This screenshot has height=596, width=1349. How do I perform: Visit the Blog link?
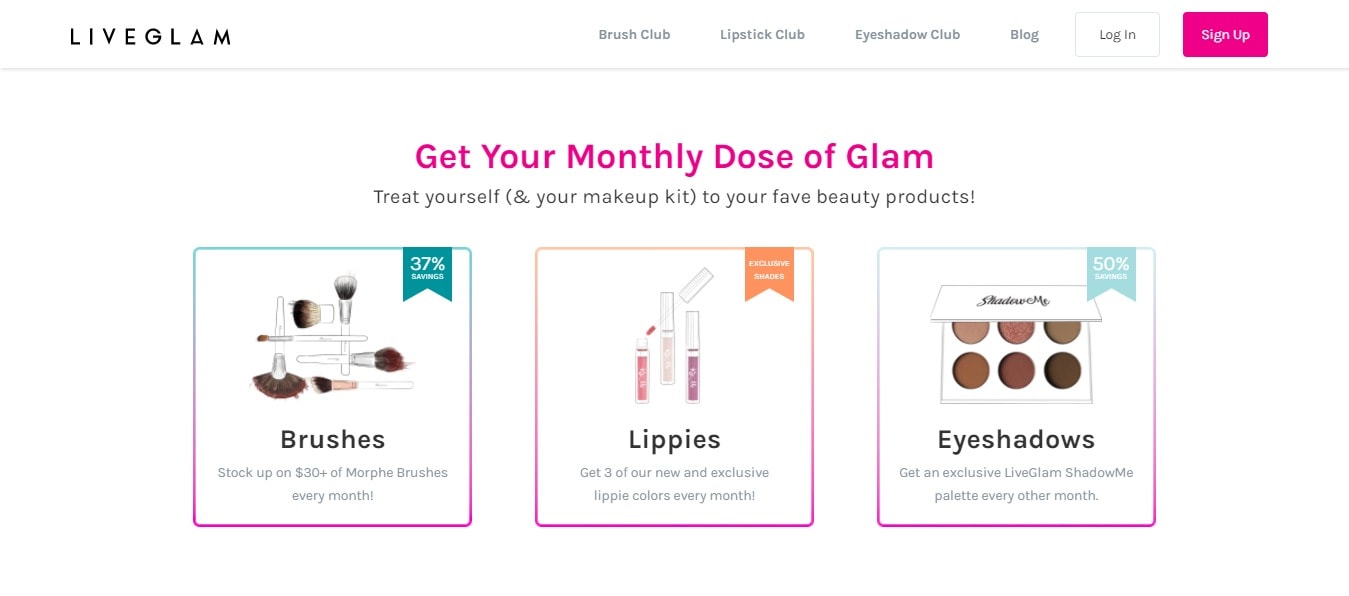1024,35
